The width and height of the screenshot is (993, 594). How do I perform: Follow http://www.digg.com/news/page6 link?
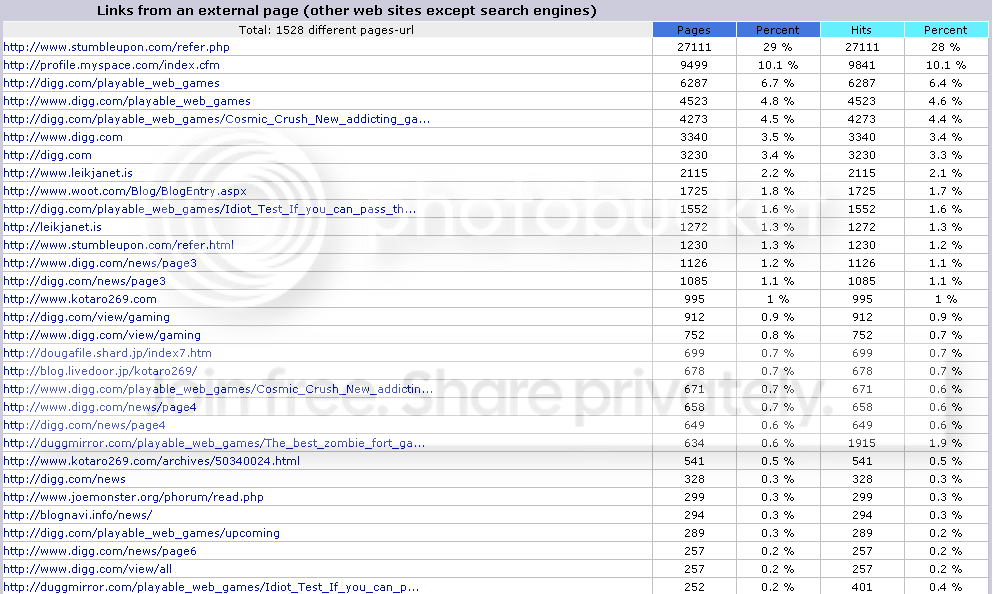pyautogui.click(x=100, y=552)
